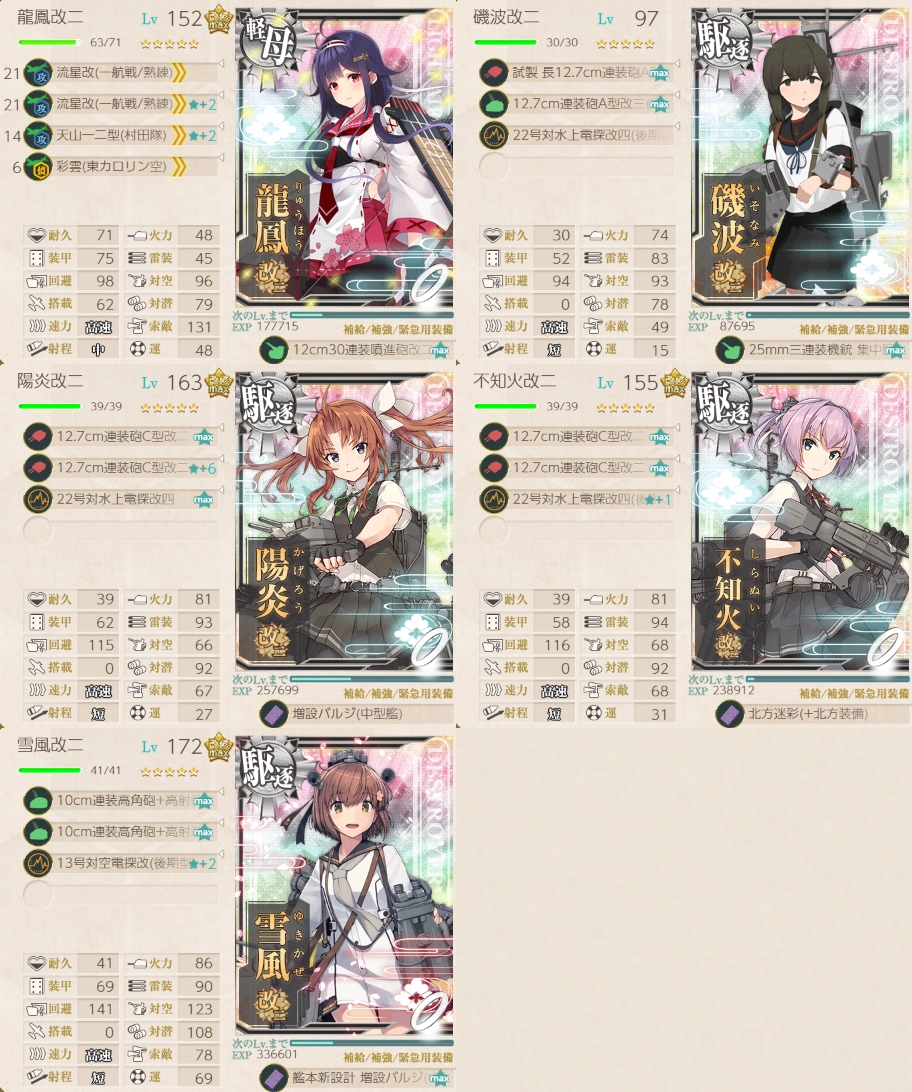Click 陽炎改二's EXP progress bar
Viewport: 912px width, 1092px height.
372,678
